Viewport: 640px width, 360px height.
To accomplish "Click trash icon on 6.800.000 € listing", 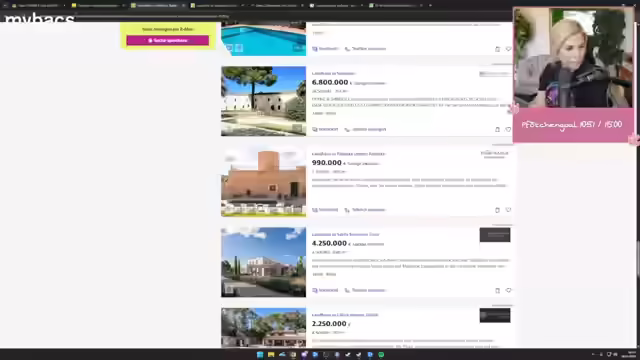I will click(x=497, y=129).
